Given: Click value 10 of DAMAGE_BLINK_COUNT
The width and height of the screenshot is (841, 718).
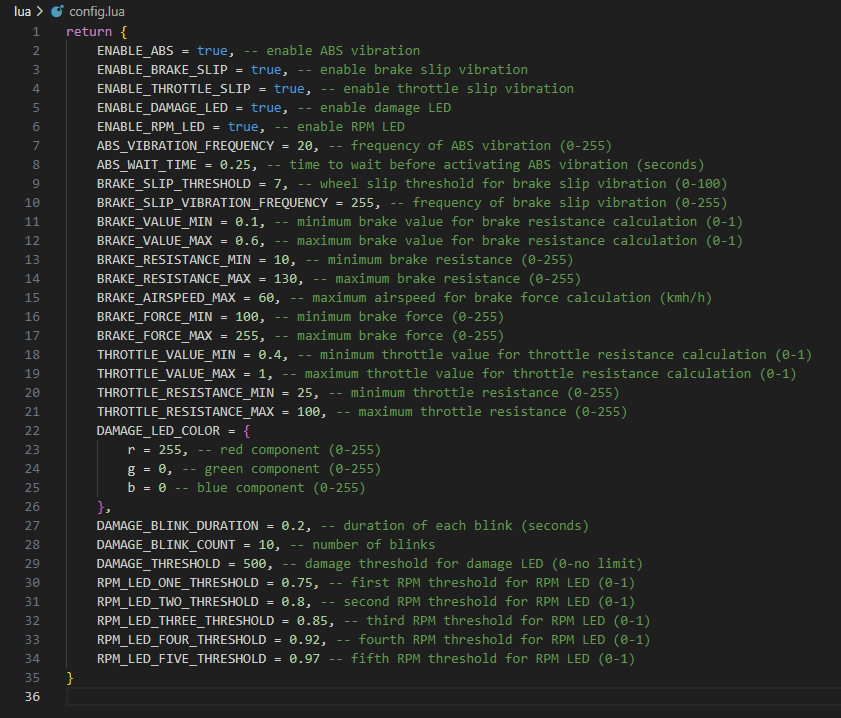Looking at the screenshot, I should tap(266, 545).
